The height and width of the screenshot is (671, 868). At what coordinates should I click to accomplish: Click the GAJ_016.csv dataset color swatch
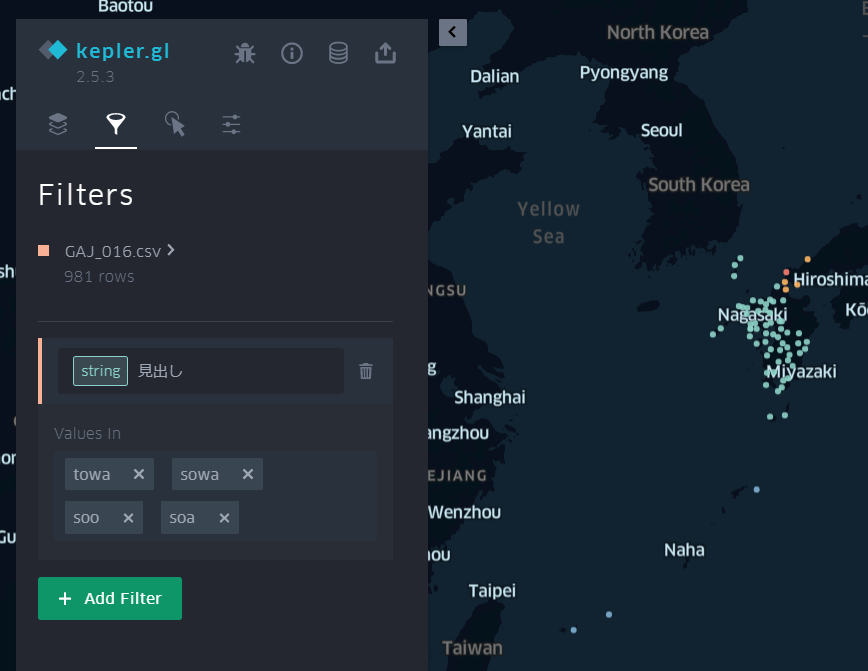(44, 251)
